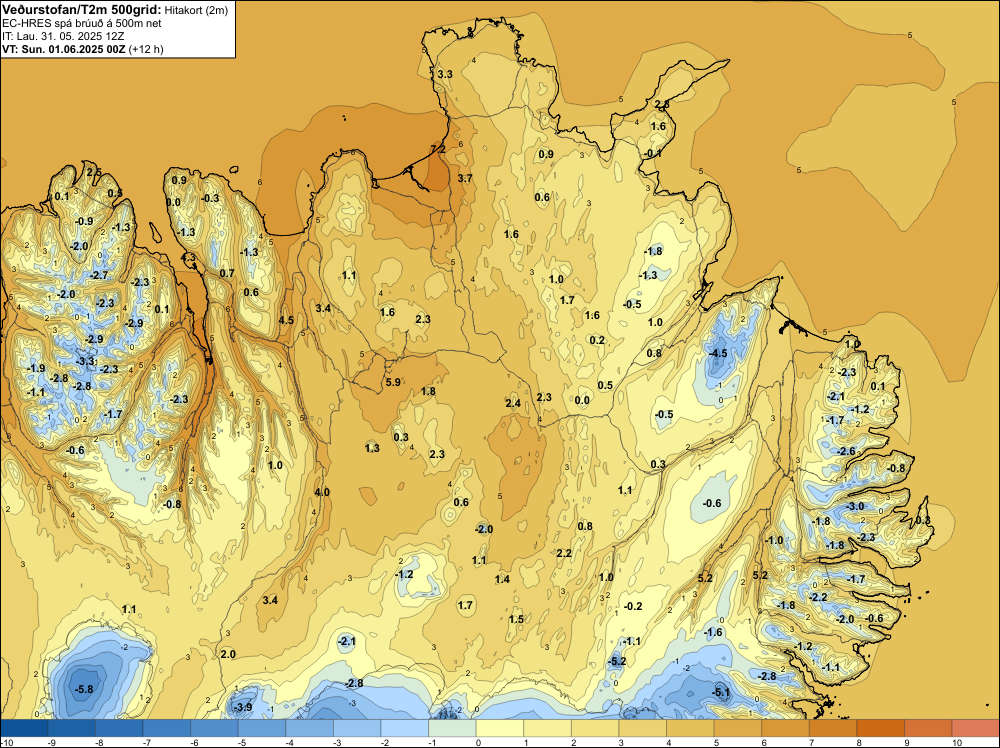
Task: Click the temperature value "-2.7"
Action: (99, 275)
